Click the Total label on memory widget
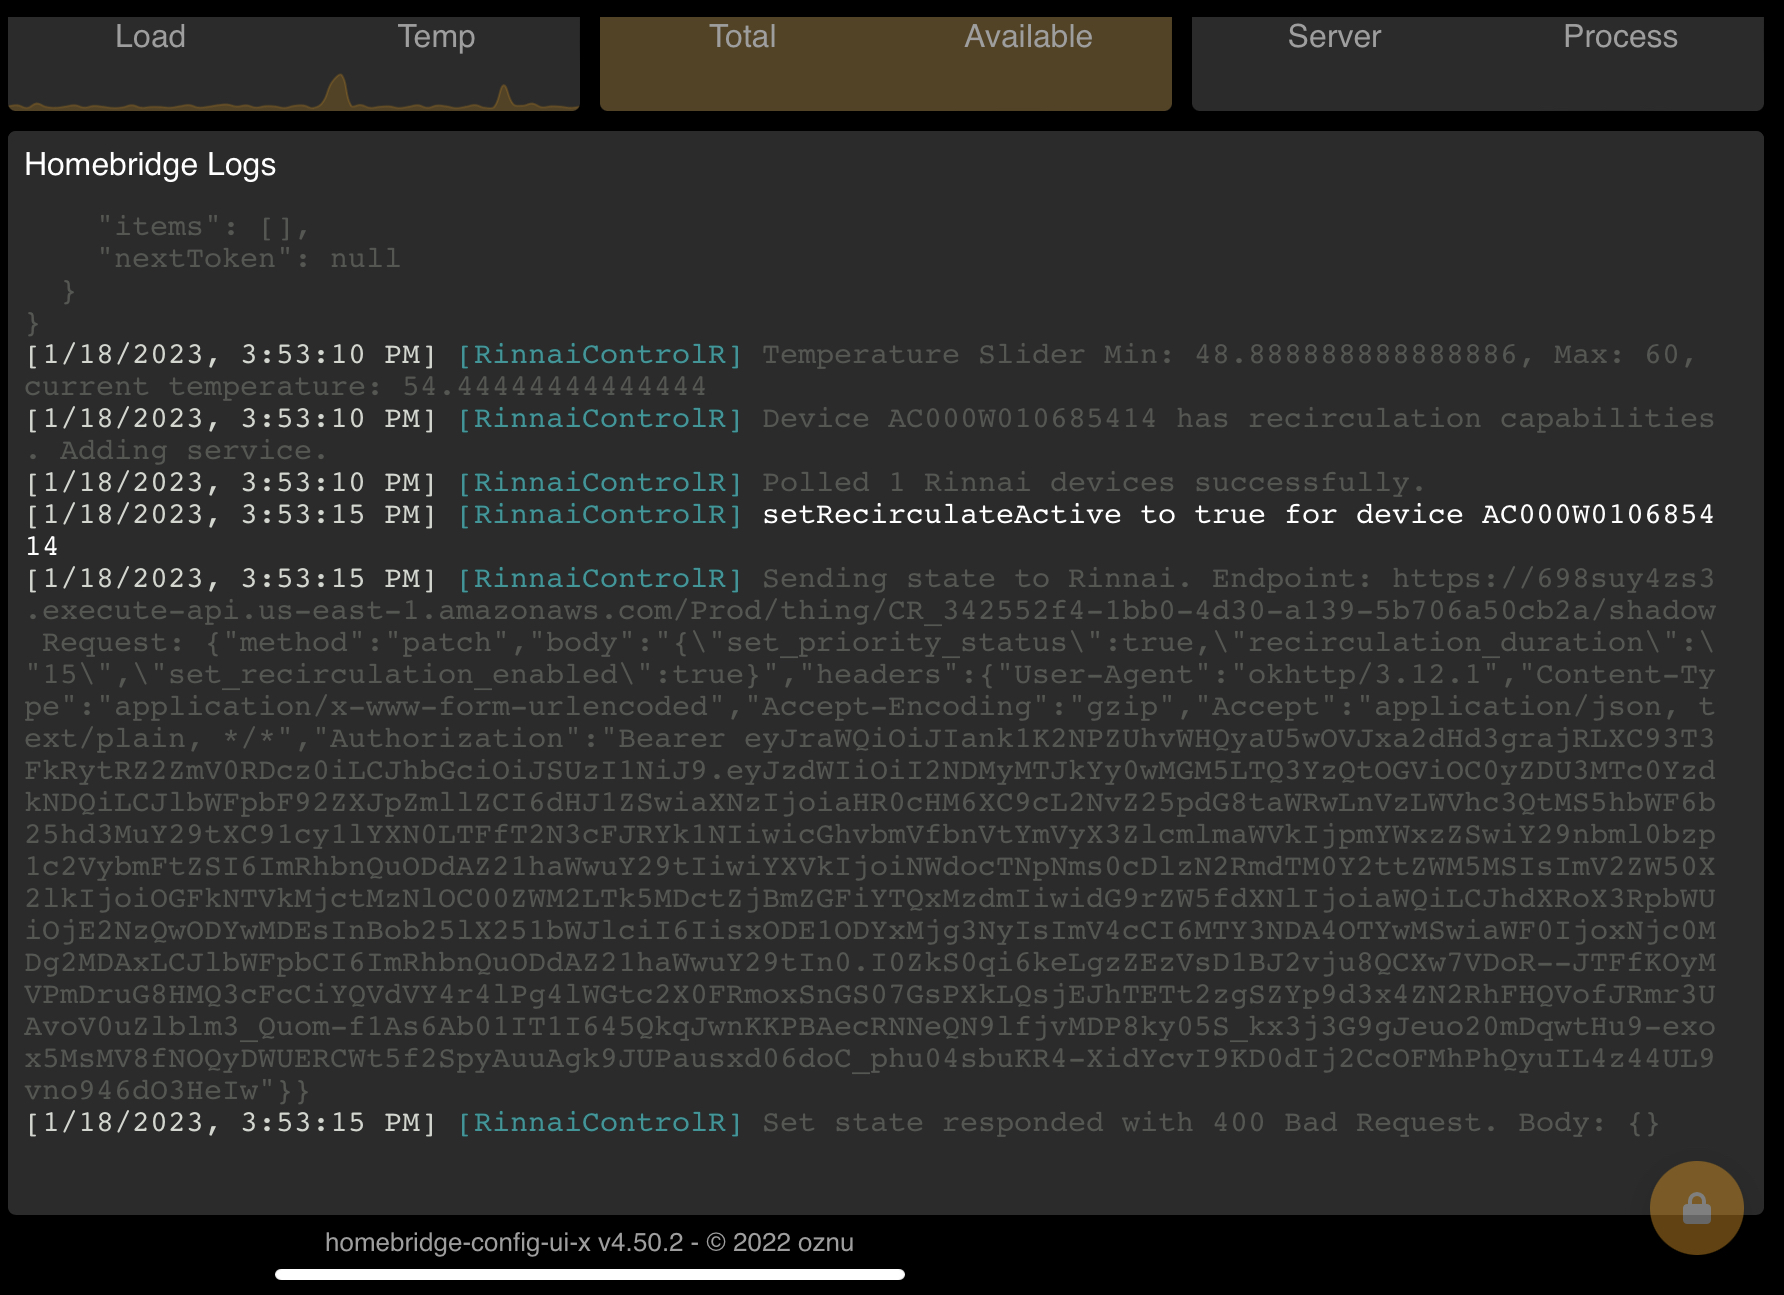The width and height of the screenshot is (1784, 1295). coord(743,37)
